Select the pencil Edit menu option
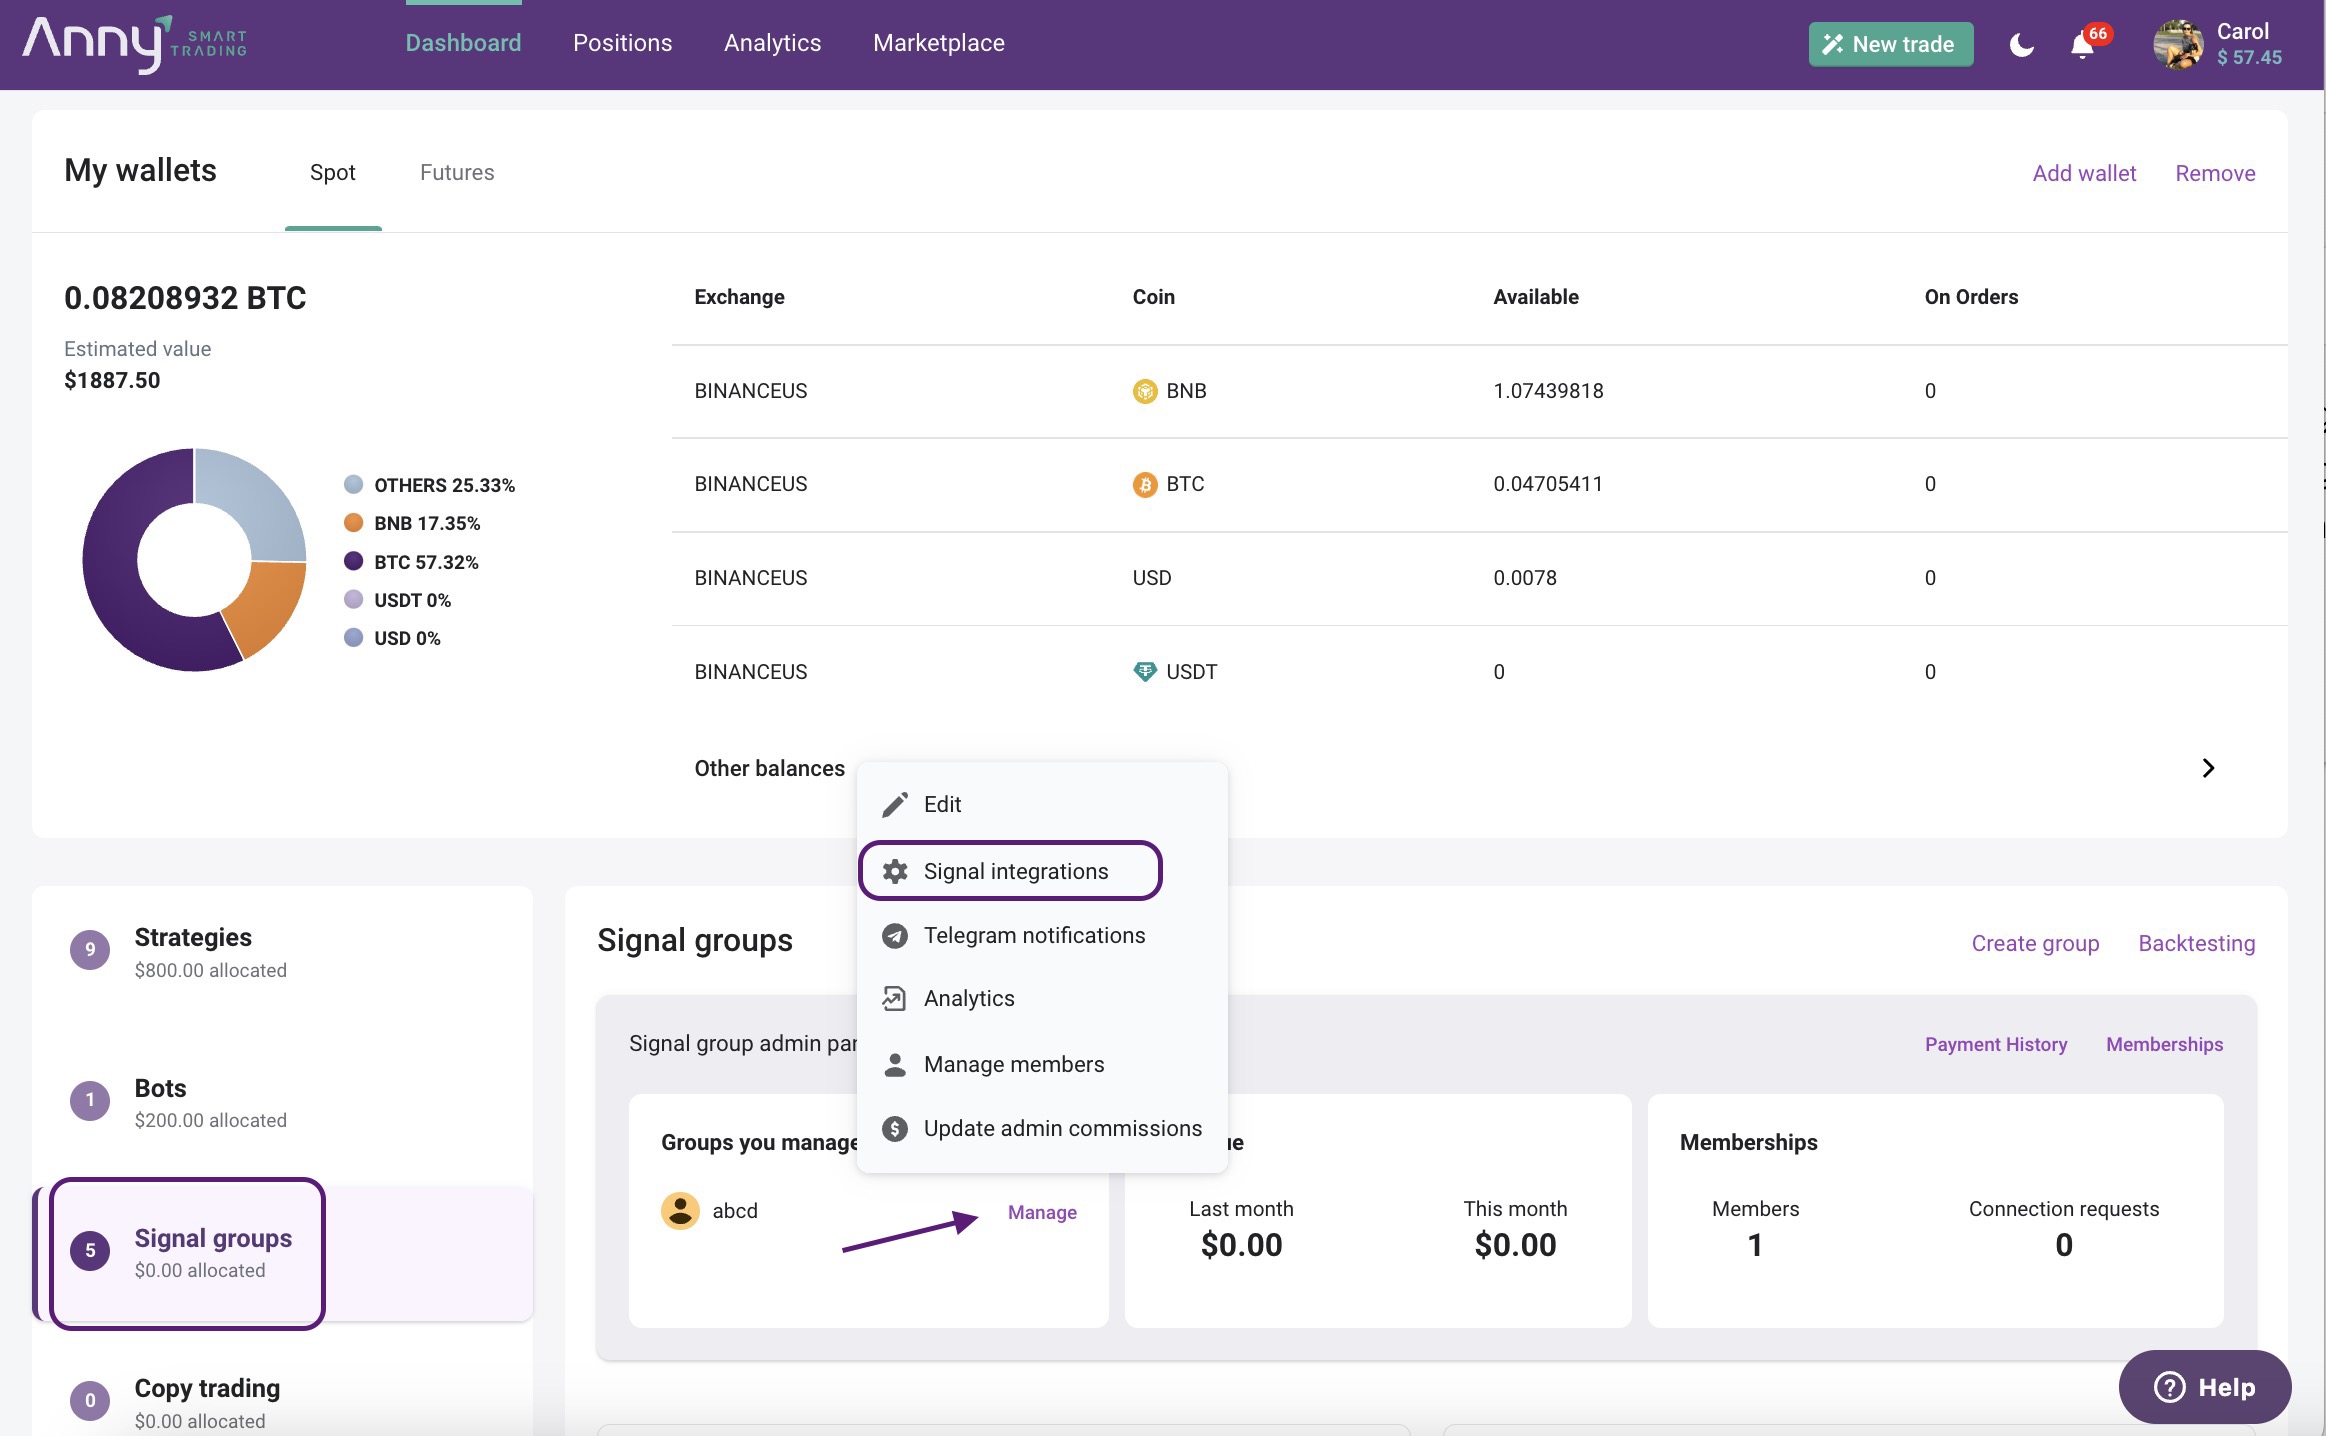Screen dimensions: 2326x1436 tap(941, 804)
